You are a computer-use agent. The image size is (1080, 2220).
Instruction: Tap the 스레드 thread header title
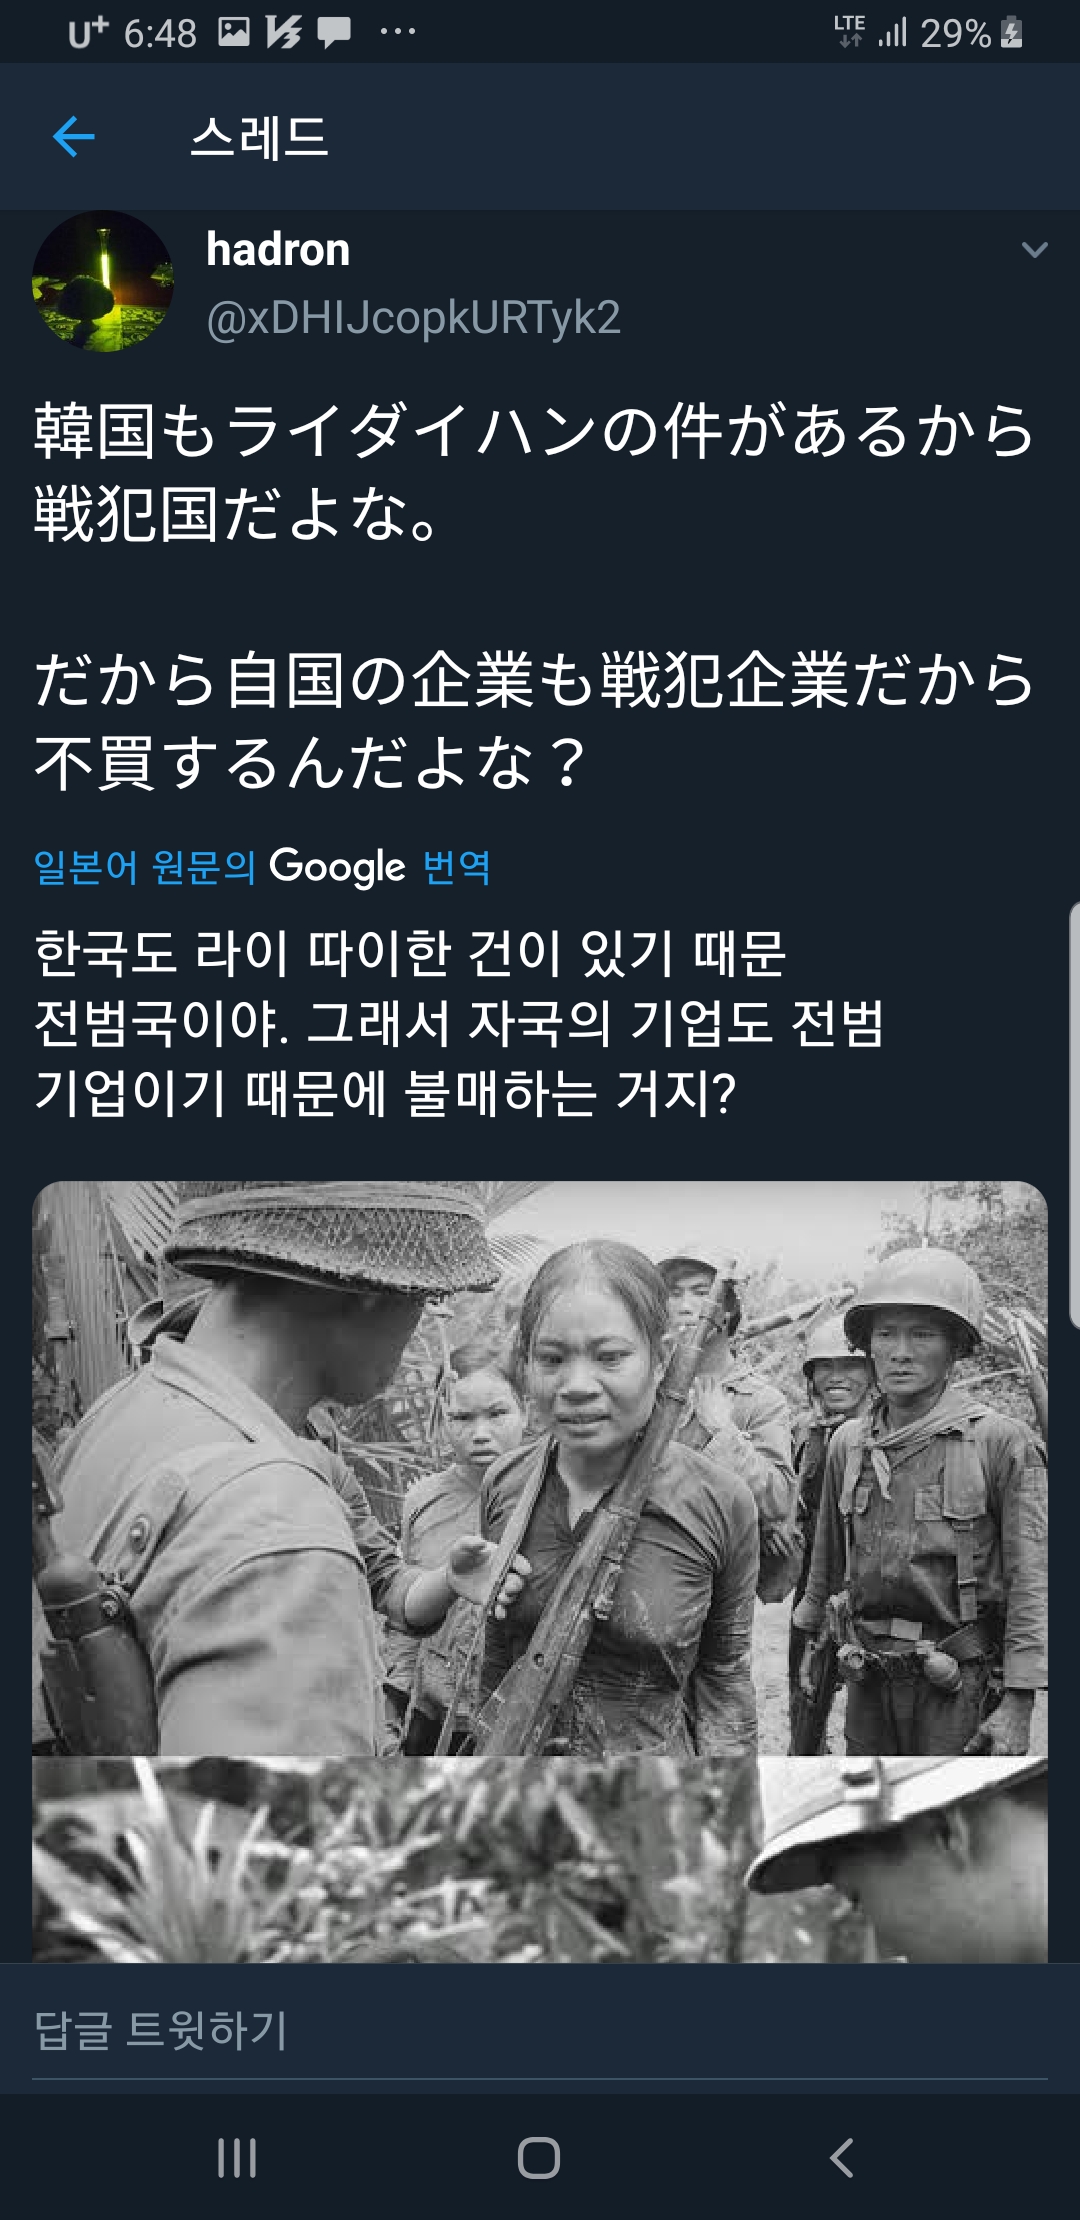pyautogui.click(x=259, y=137)
